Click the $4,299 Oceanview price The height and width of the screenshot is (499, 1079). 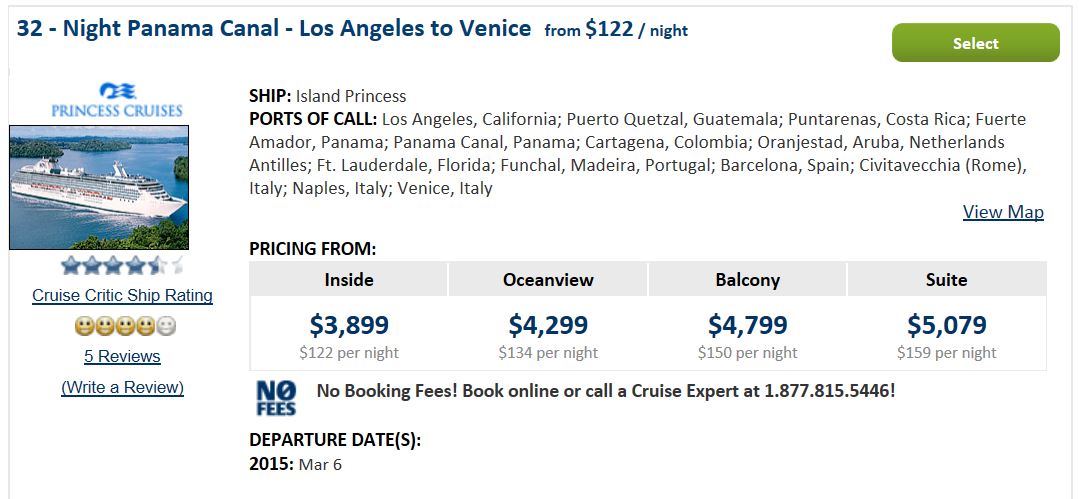tap(548, 325)
